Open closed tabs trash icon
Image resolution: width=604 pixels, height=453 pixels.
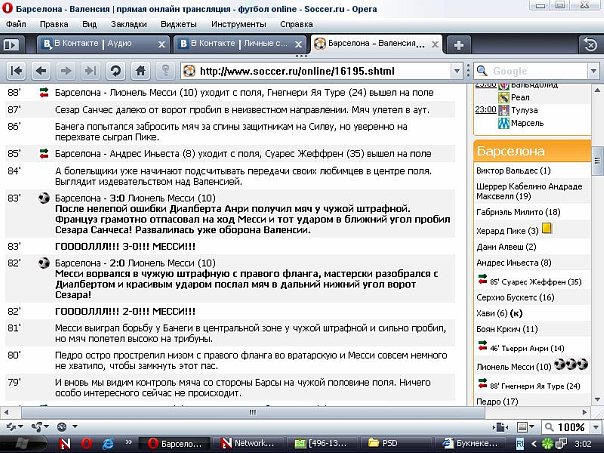coord(591,45)
